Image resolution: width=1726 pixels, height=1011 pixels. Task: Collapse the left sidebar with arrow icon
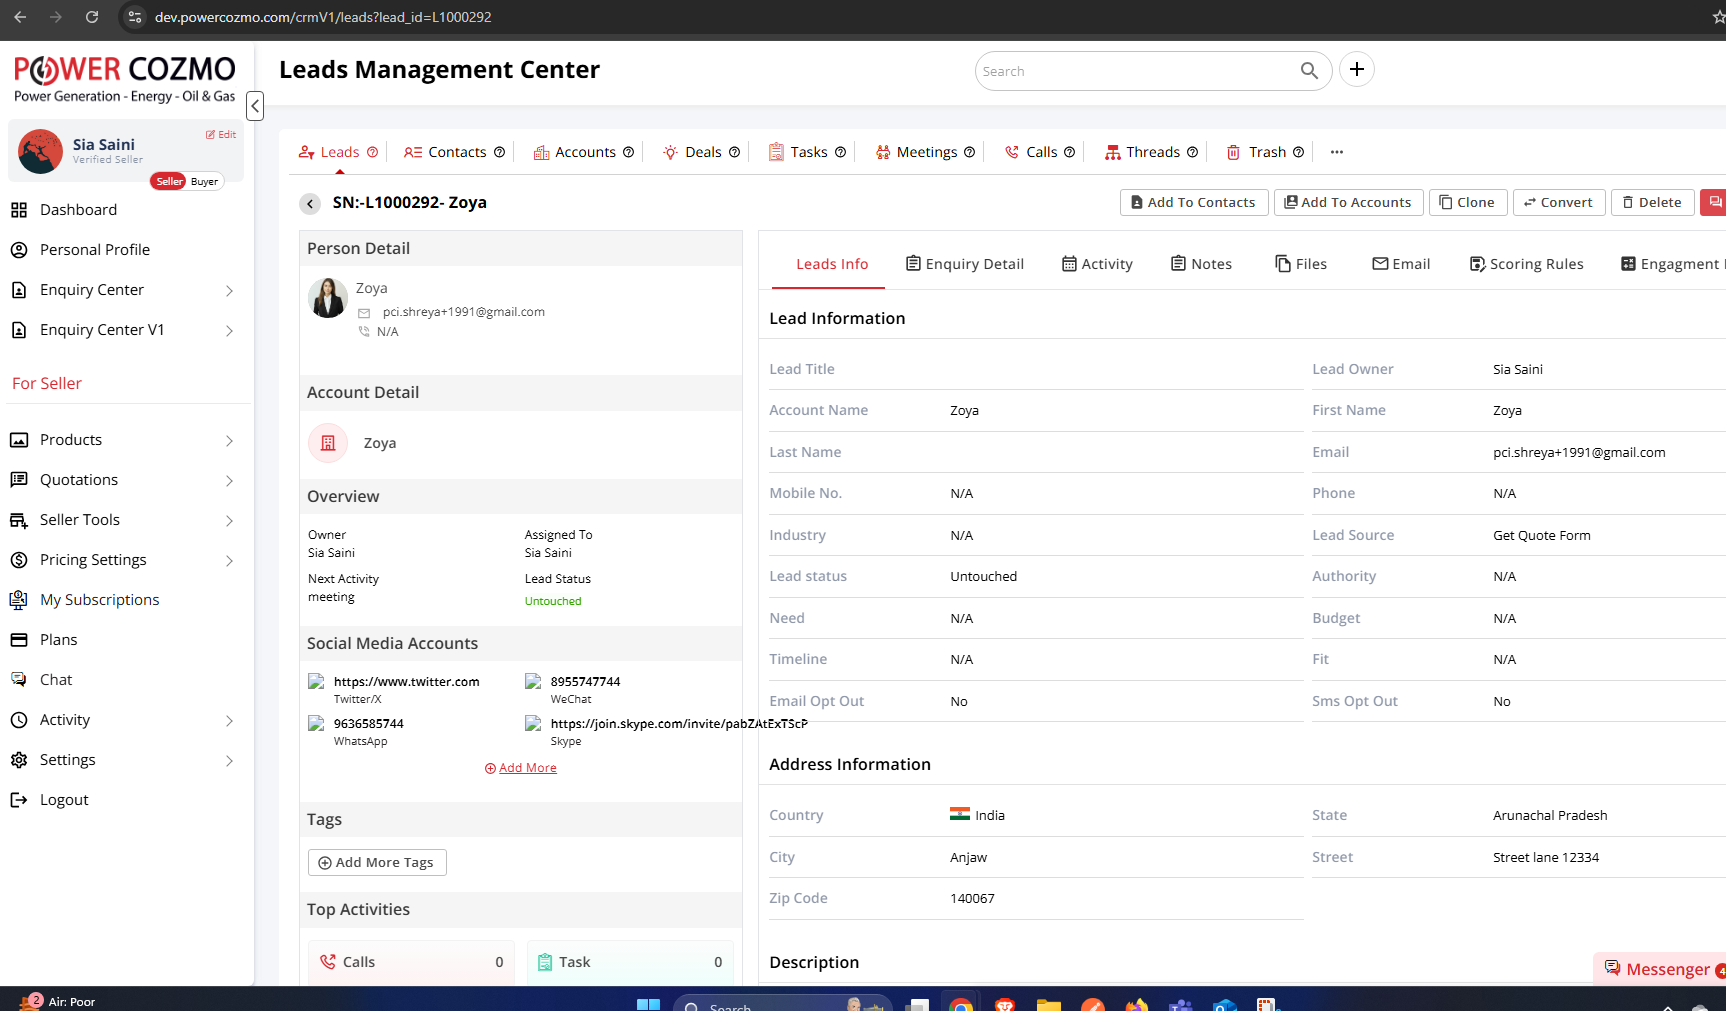coord(255,106)
